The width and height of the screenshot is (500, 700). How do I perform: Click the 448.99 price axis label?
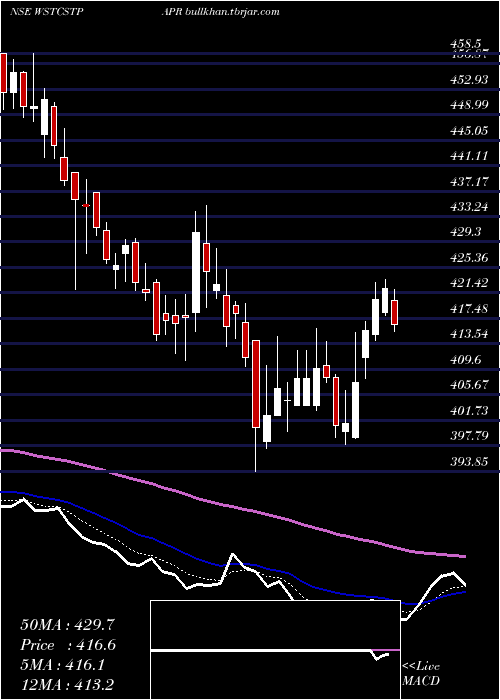pyautogui.click(x=470, y=105)
